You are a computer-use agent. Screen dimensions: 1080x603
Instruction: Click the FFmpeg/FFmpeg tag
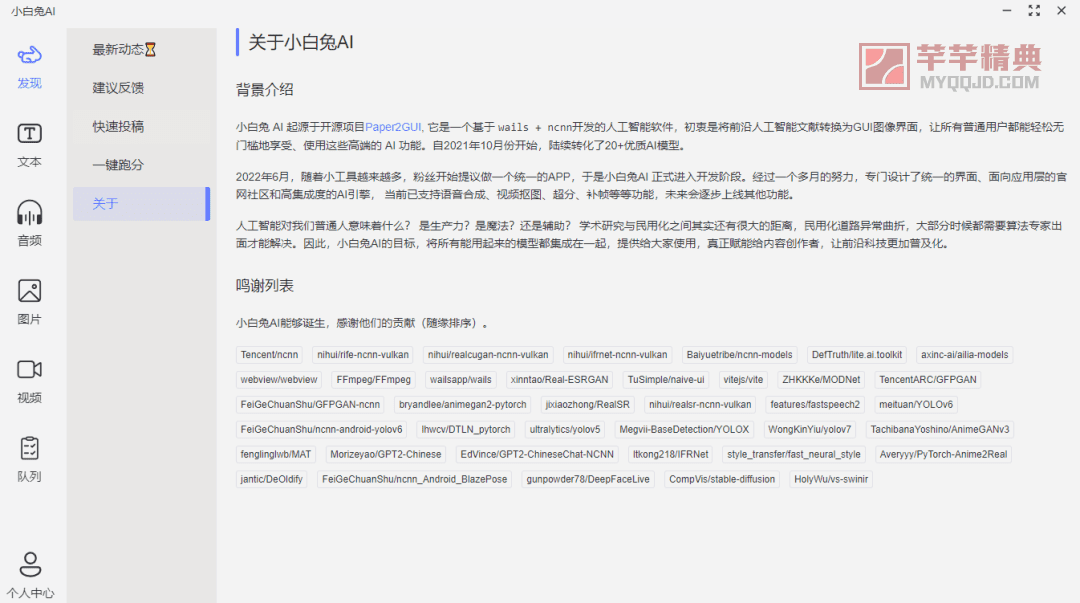click(x=373, y=380)
